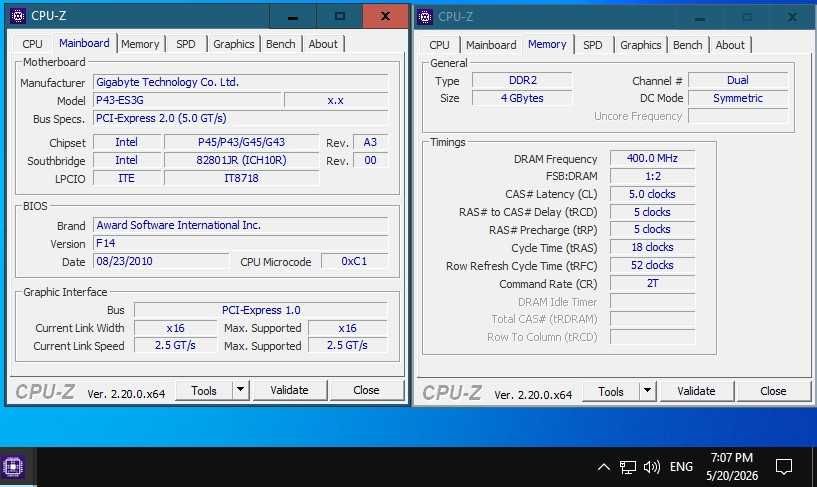Open About tab in left window
The height and width of the screenshot is (487, 817).
[x=323, y=44]
